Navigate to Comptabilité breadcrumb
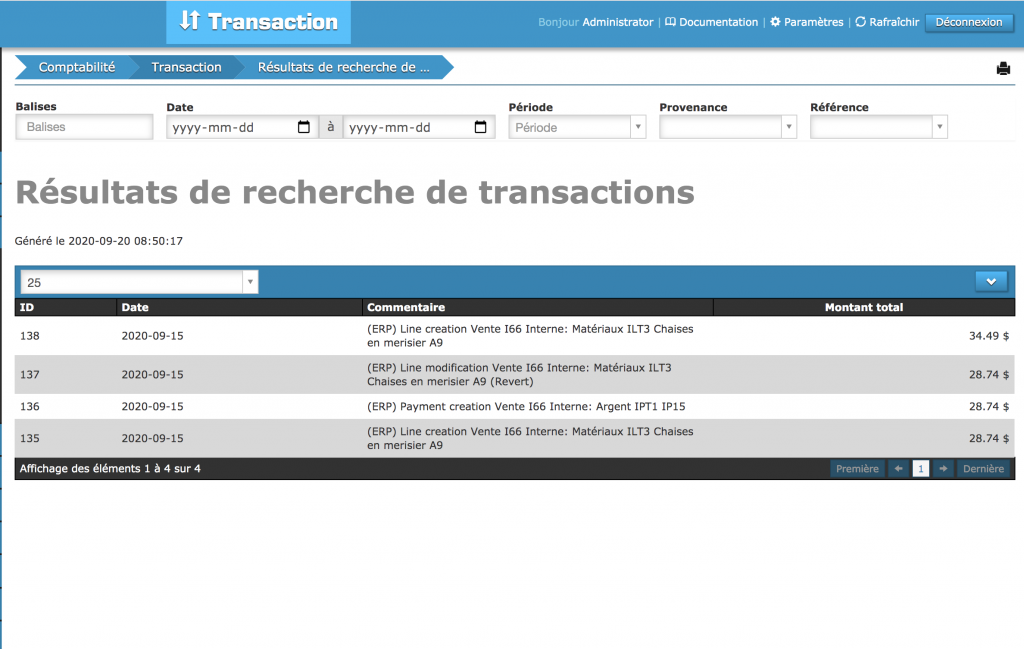 (76, 67)
